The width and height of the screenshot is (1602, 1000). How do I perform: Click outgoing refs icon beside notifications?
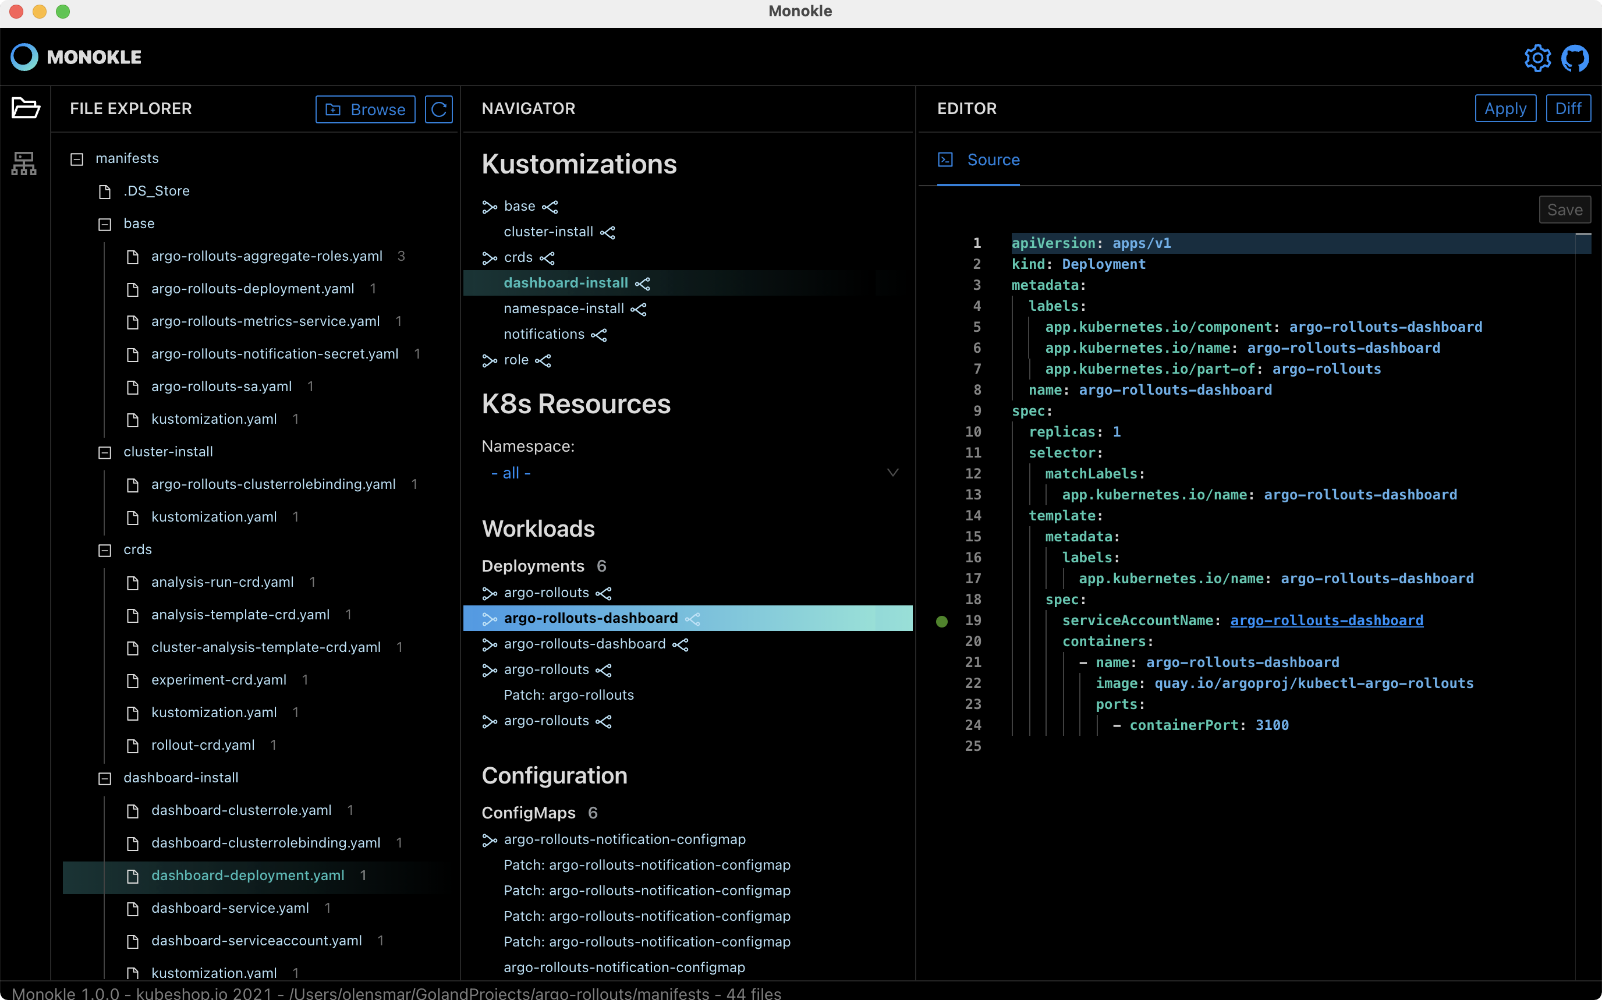(599, 335)
